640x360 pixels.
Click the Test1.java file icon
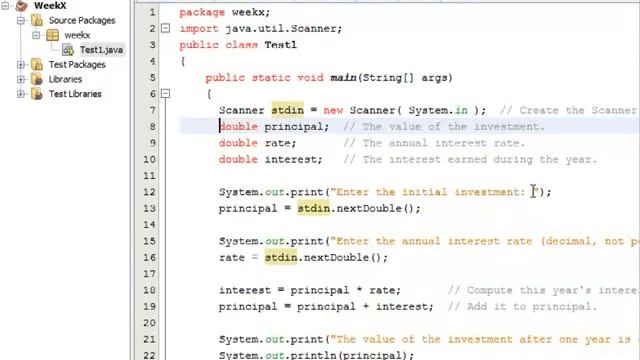(x=68, y=50)
